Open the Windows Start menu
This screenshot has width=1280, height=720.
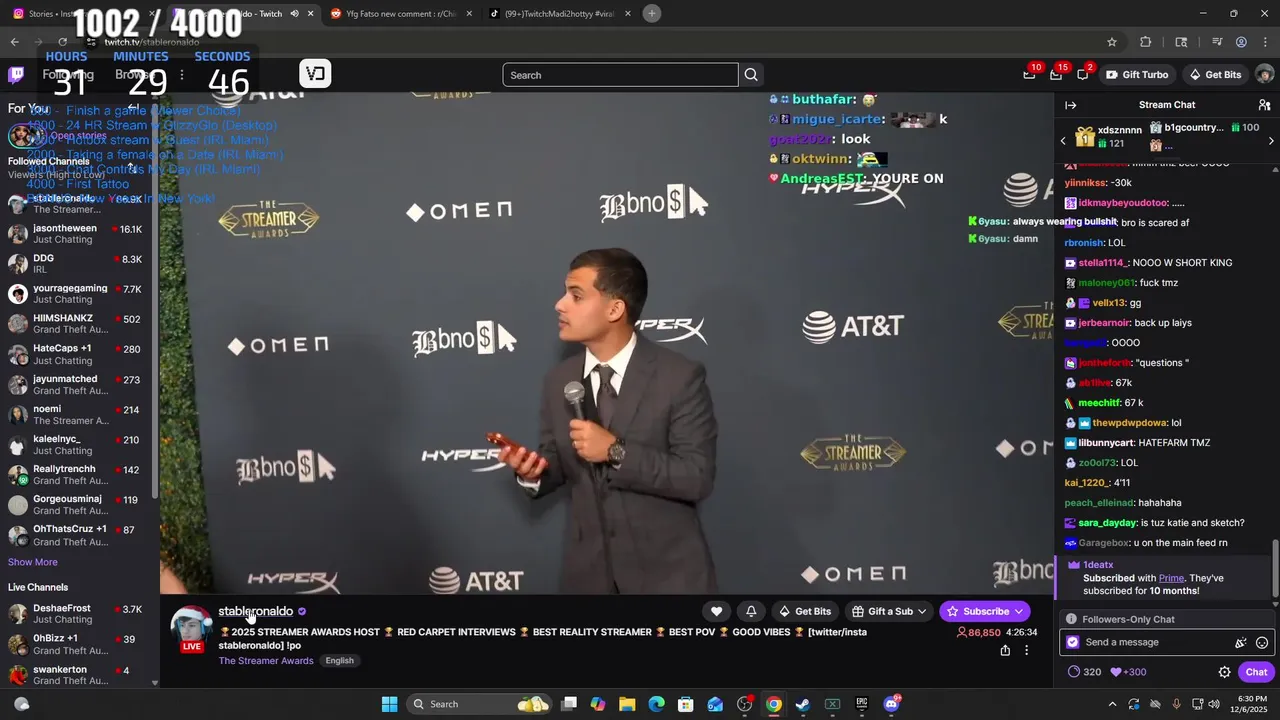pyautogui.click(x=389, y=704)
